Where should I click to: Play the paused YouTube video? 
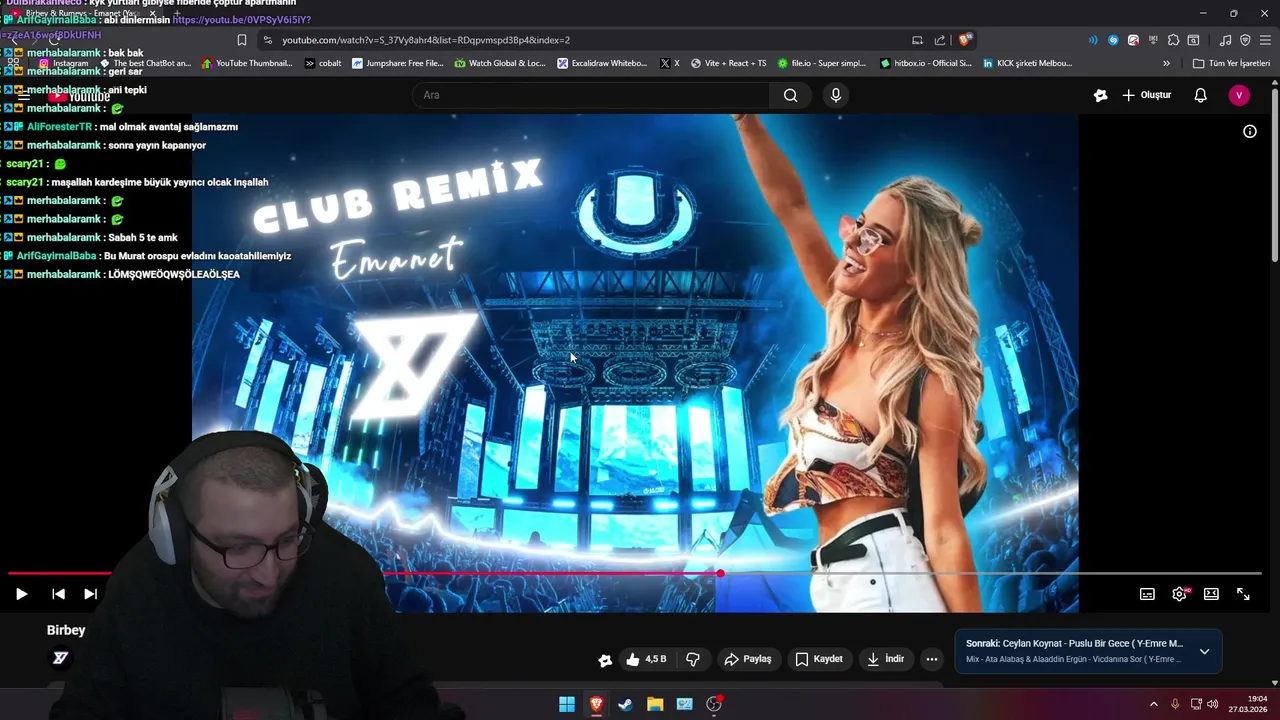tap(21, 594)
